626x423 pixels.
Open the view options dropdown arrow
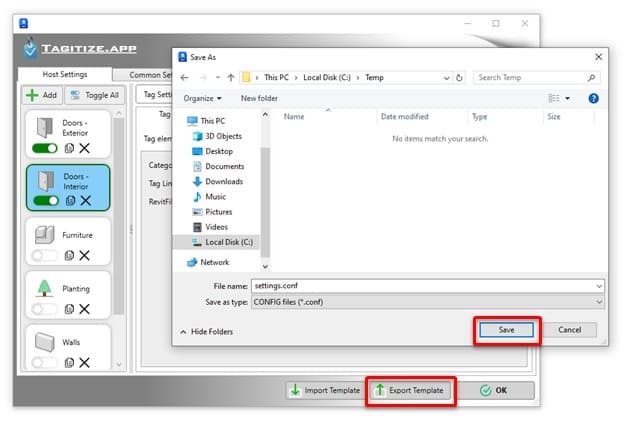tap(567, 98)
